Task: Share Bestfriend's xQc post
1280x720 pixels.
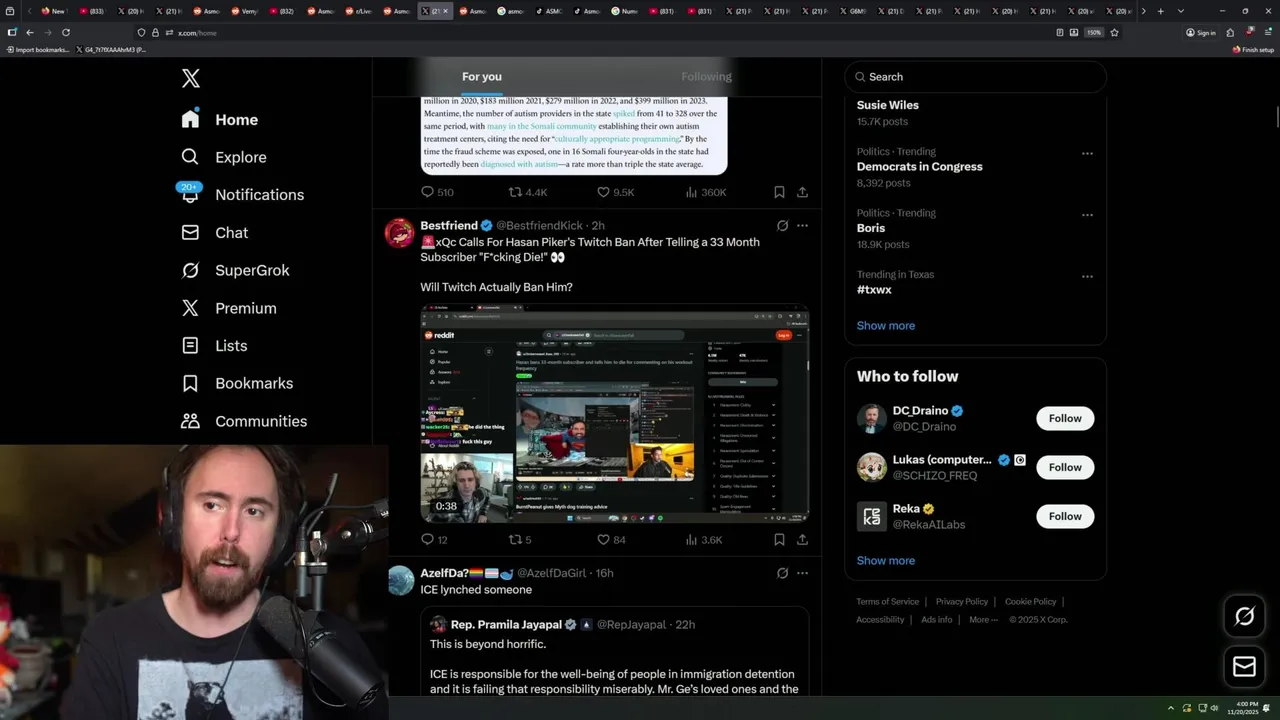Action: click(802, 540)
